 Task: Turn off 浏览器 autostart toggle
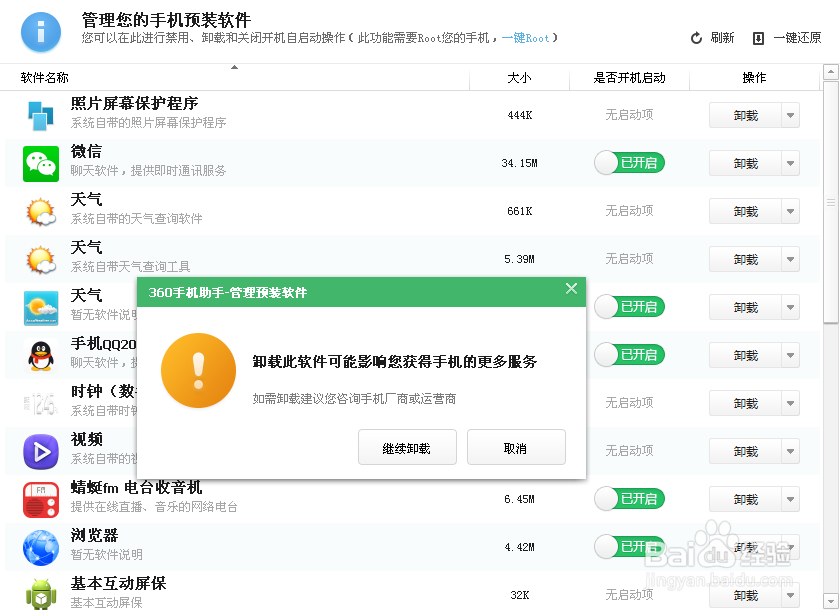(x=629, y=547)
